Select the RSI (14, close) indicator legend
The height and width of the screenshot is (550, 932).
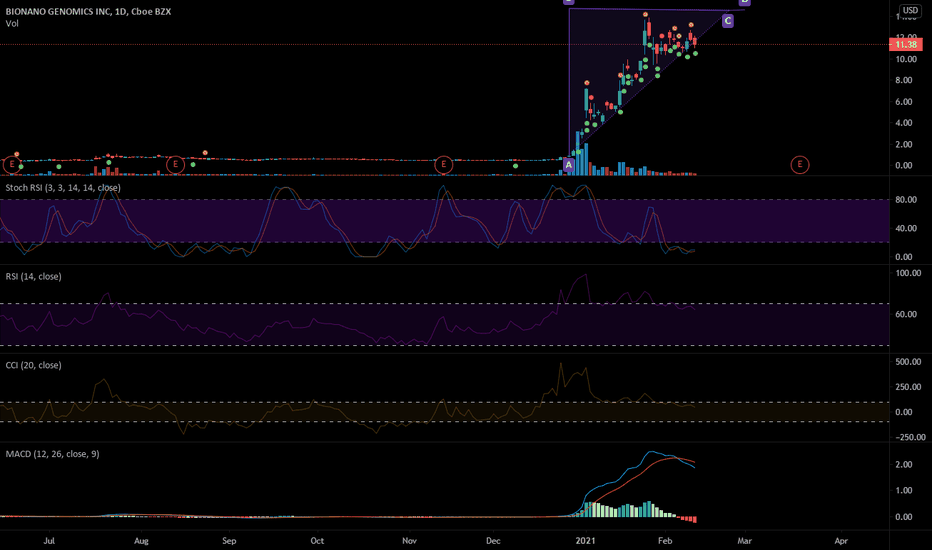tap(33, 276)
